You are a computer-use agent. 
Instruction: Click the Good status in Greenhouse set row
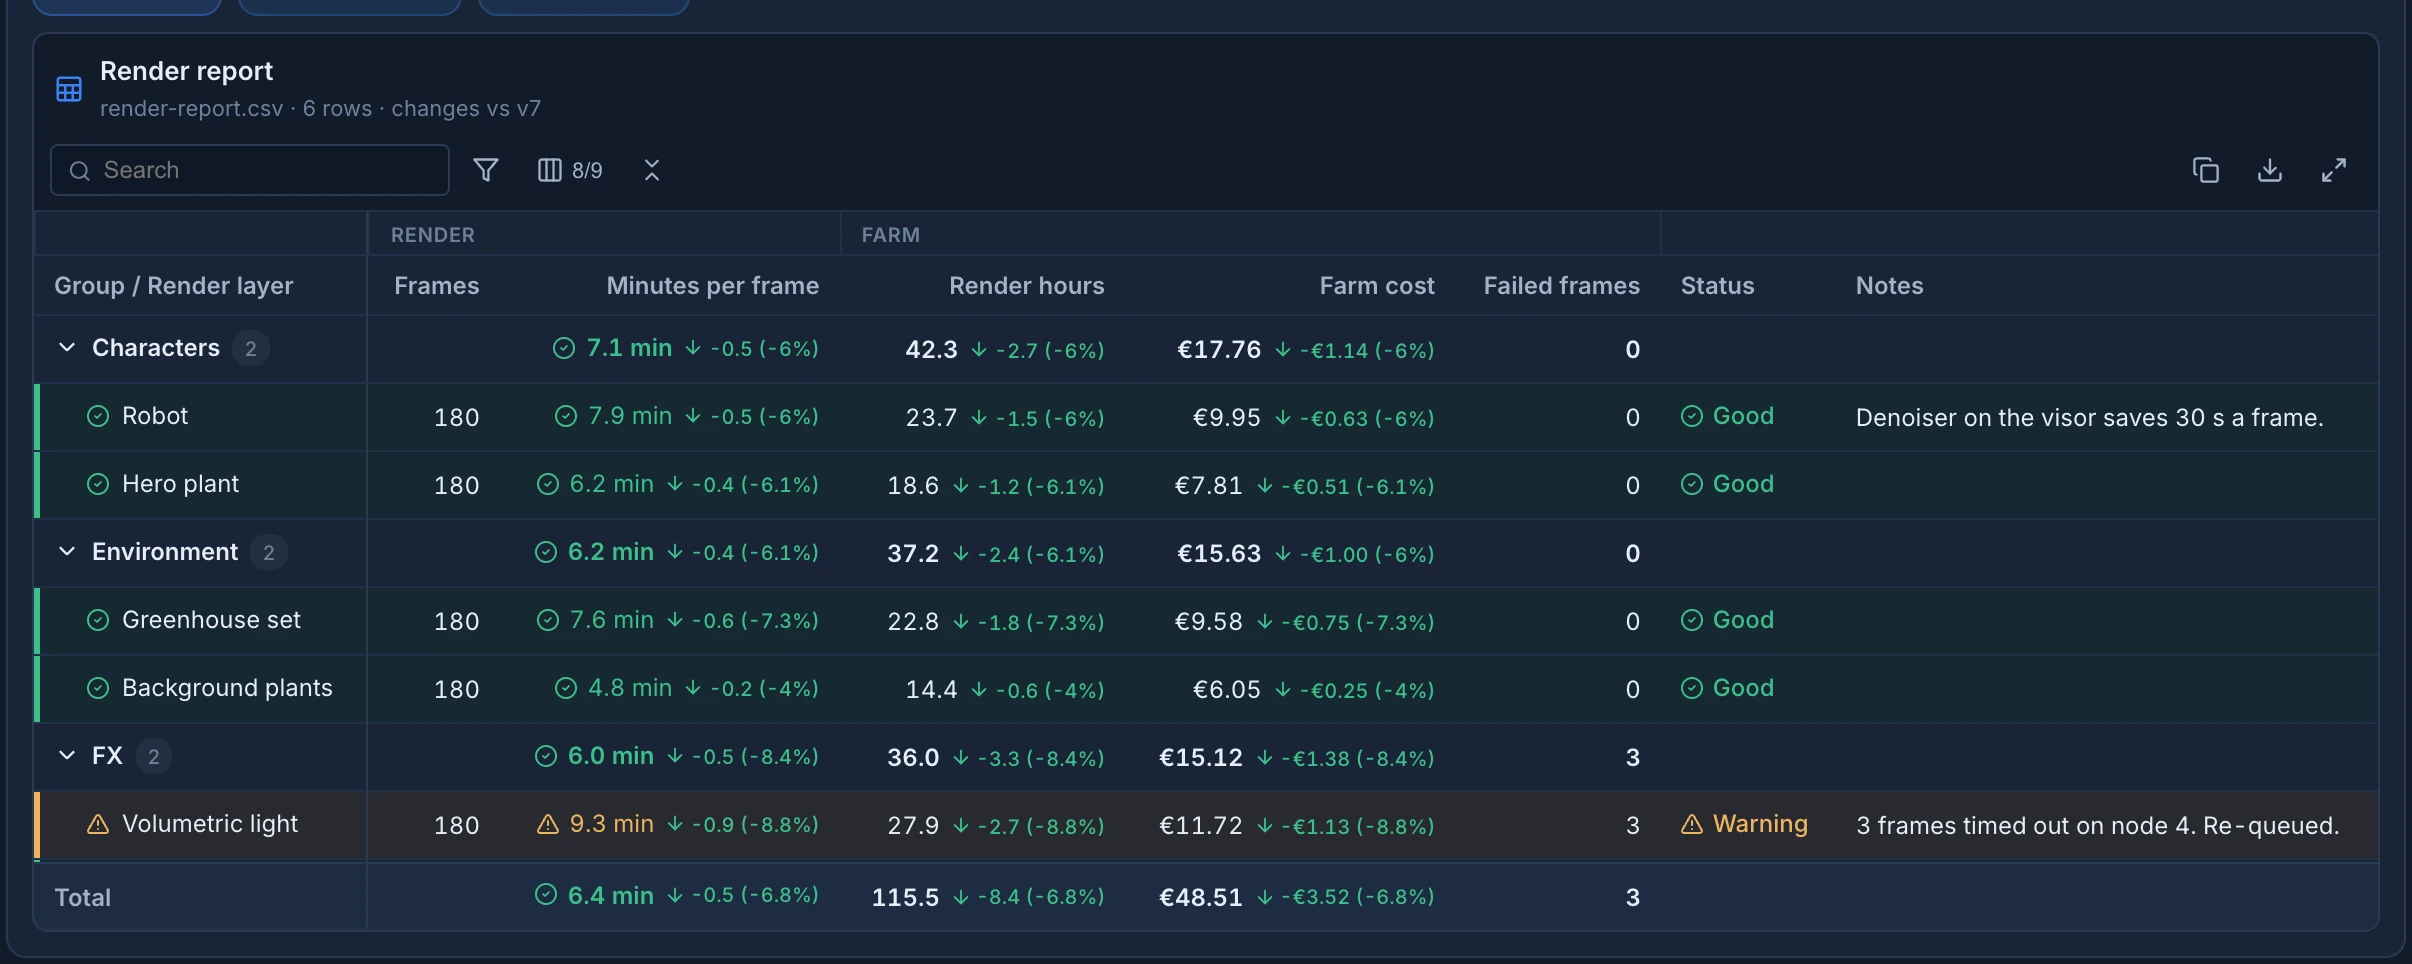coord(1728,620)
